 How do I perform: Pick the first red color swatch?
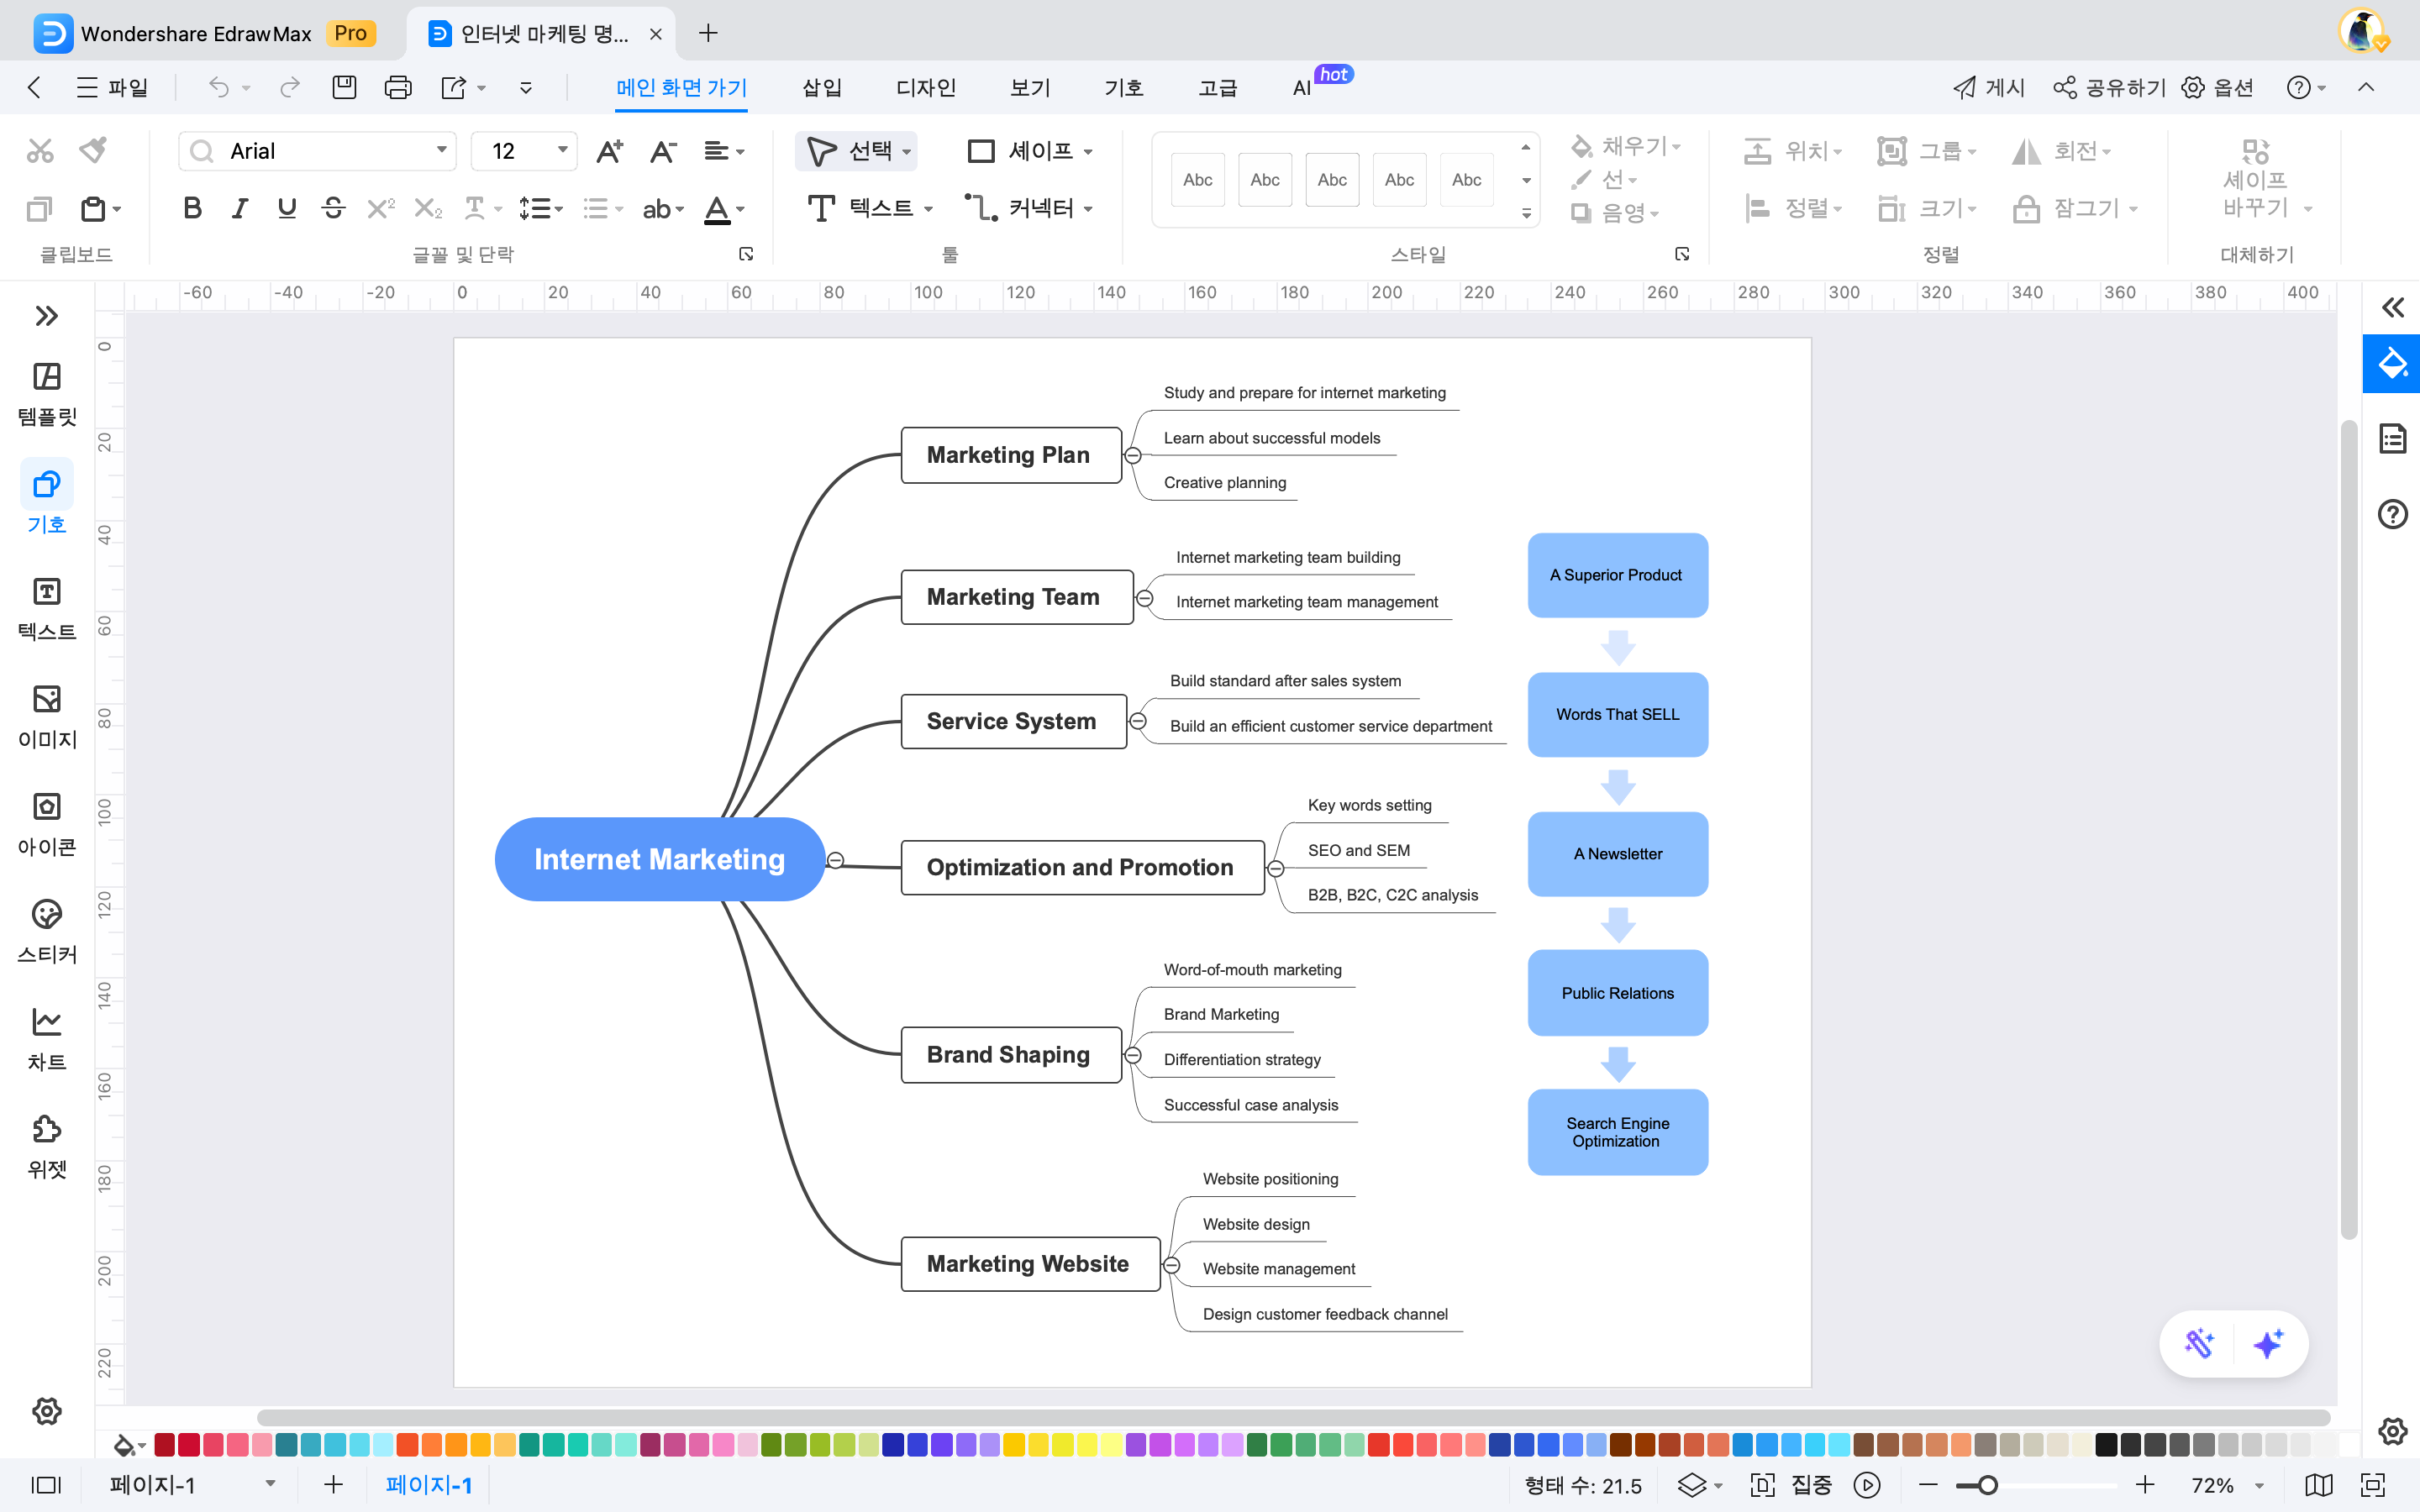pos(165,1444)
